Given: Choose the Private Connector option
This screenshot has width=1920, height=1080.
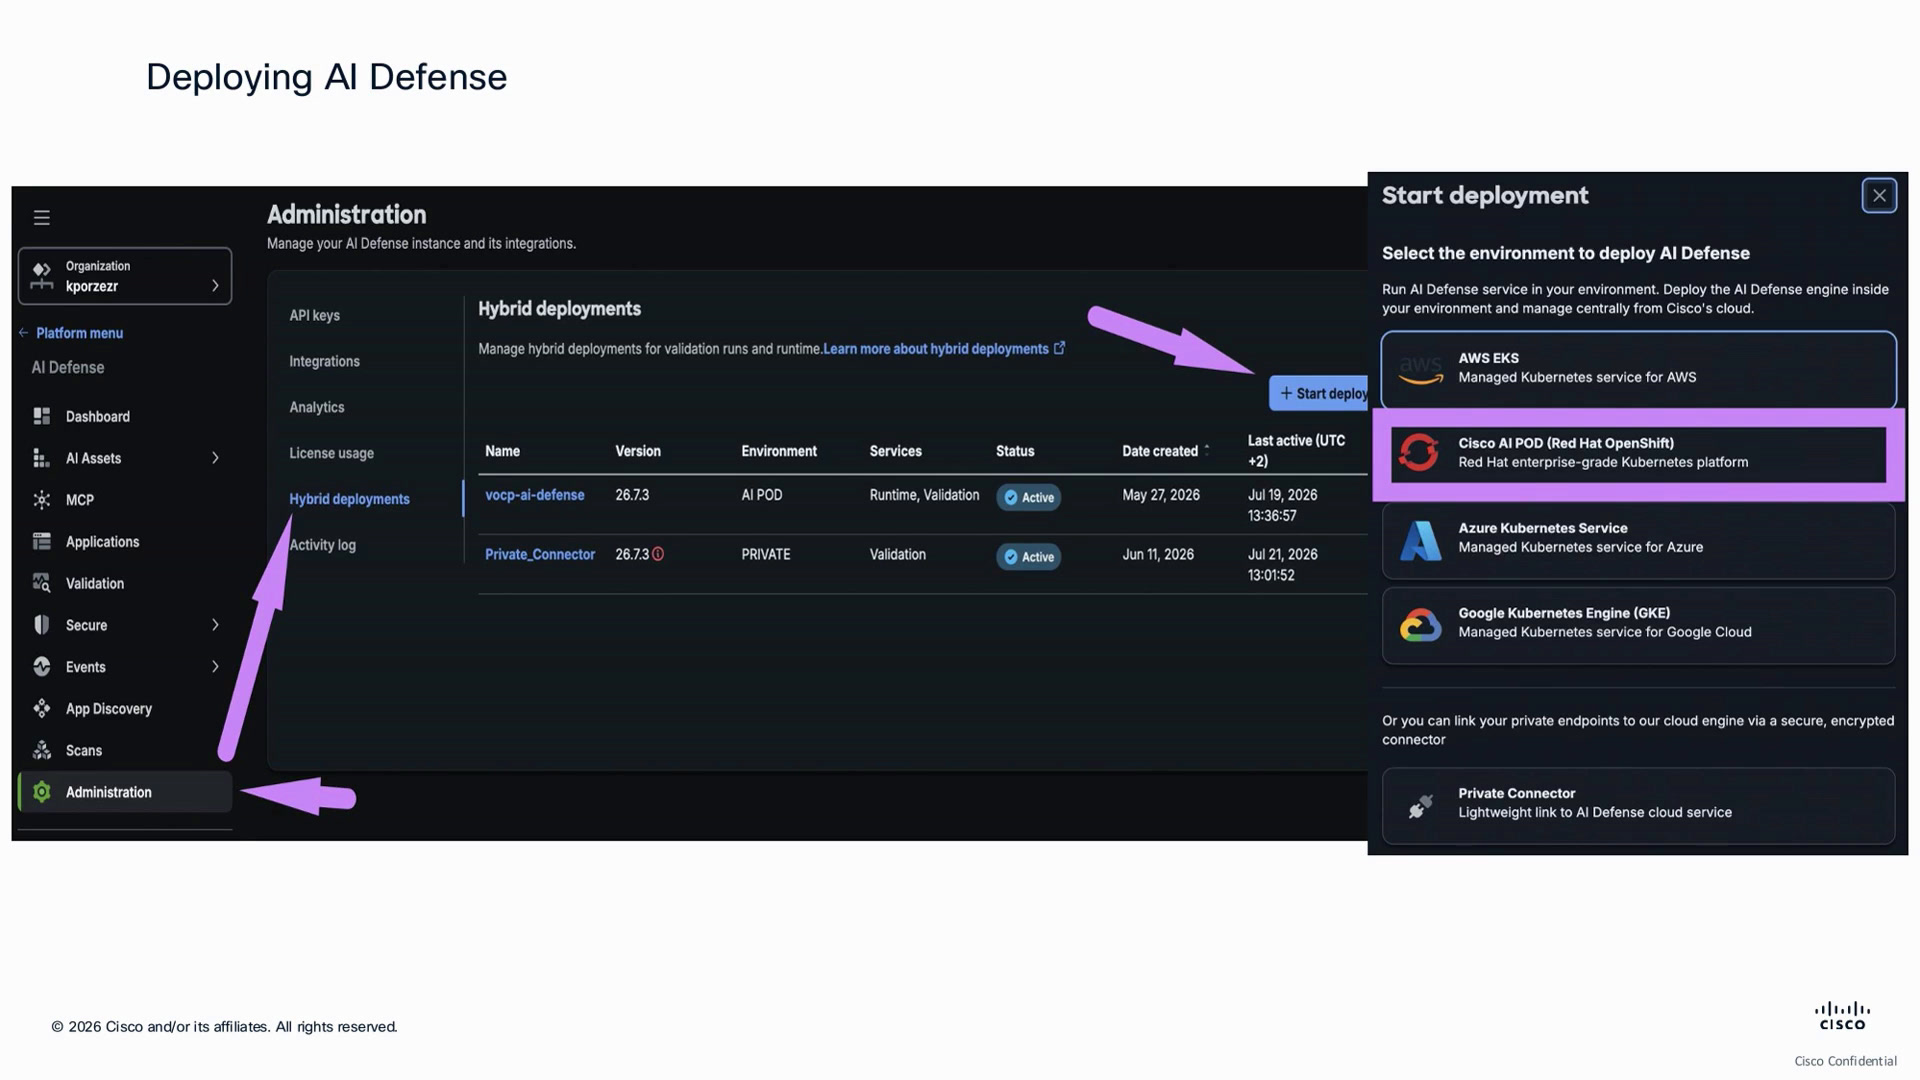Looking at the screenshot, I should point(1638,805).
